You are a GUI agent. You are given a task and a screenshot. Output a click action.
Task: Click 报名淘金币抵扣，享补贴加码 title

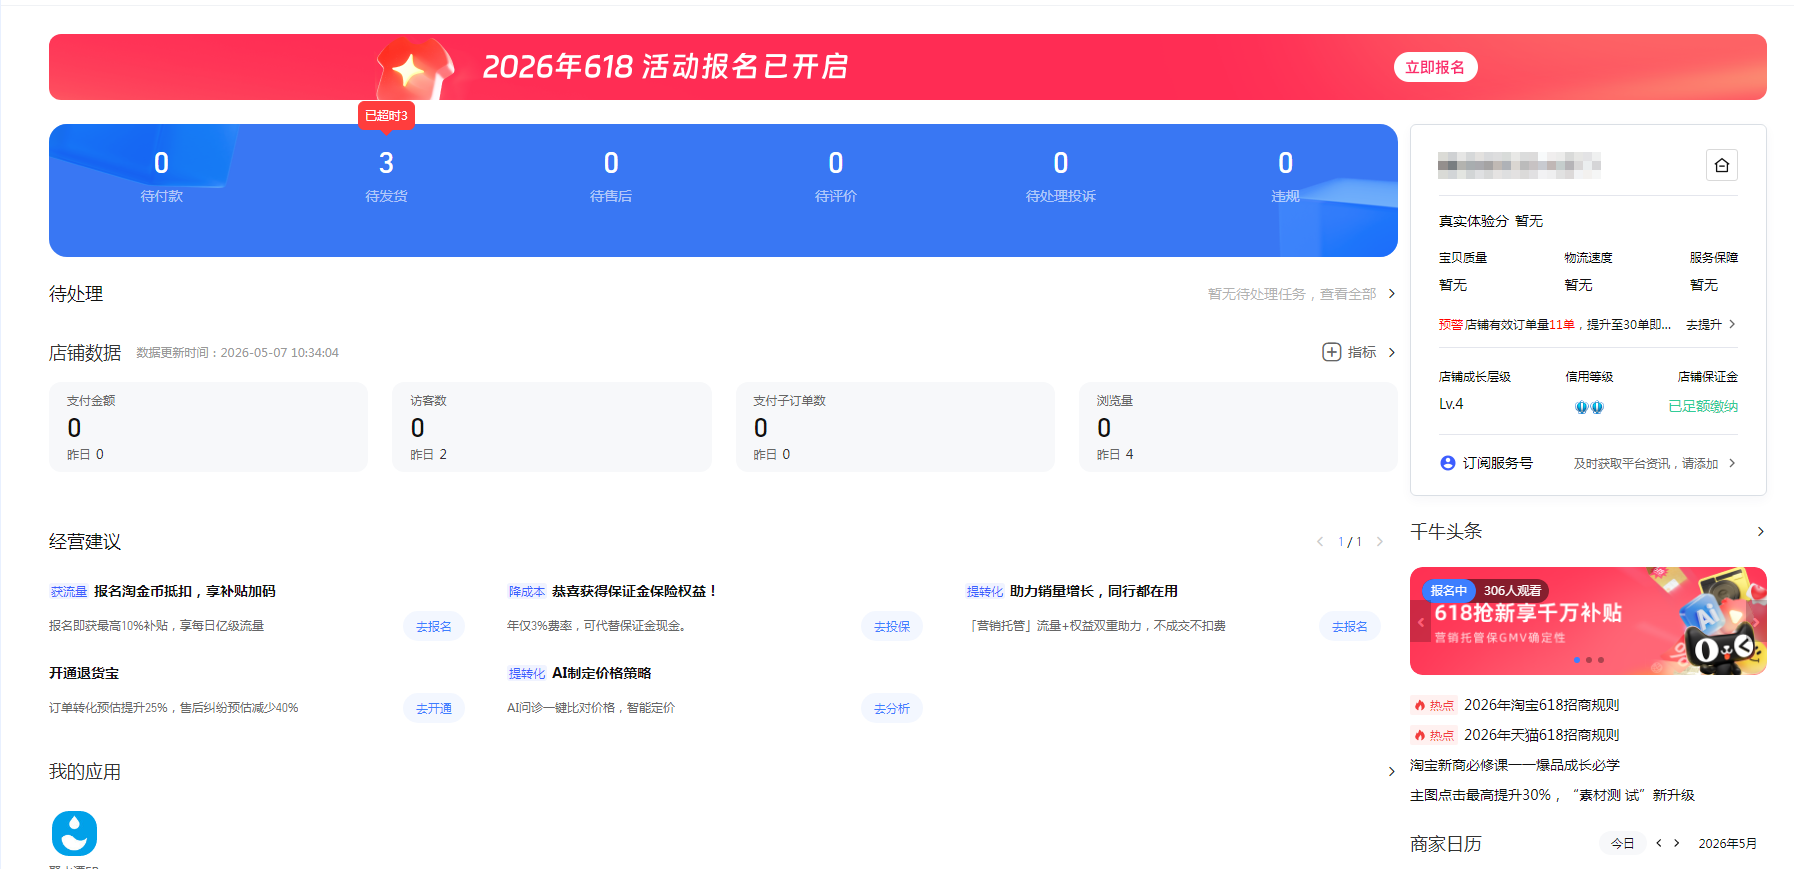[x=184, y=591]
